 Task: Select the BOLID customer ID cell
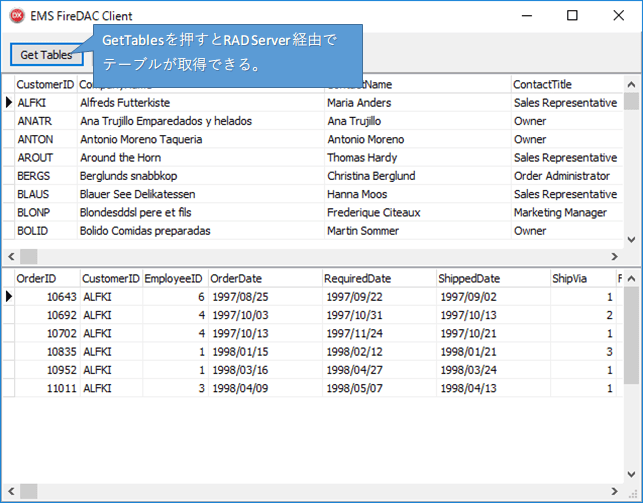click(x=46, y=231)
